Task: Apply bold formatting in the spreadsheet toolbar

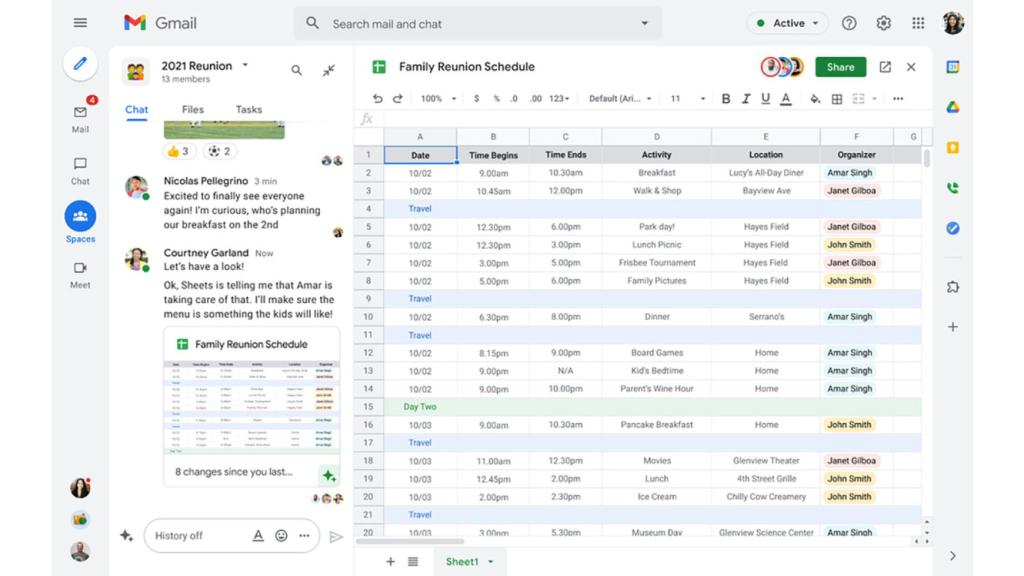Action: coord(726,99)
